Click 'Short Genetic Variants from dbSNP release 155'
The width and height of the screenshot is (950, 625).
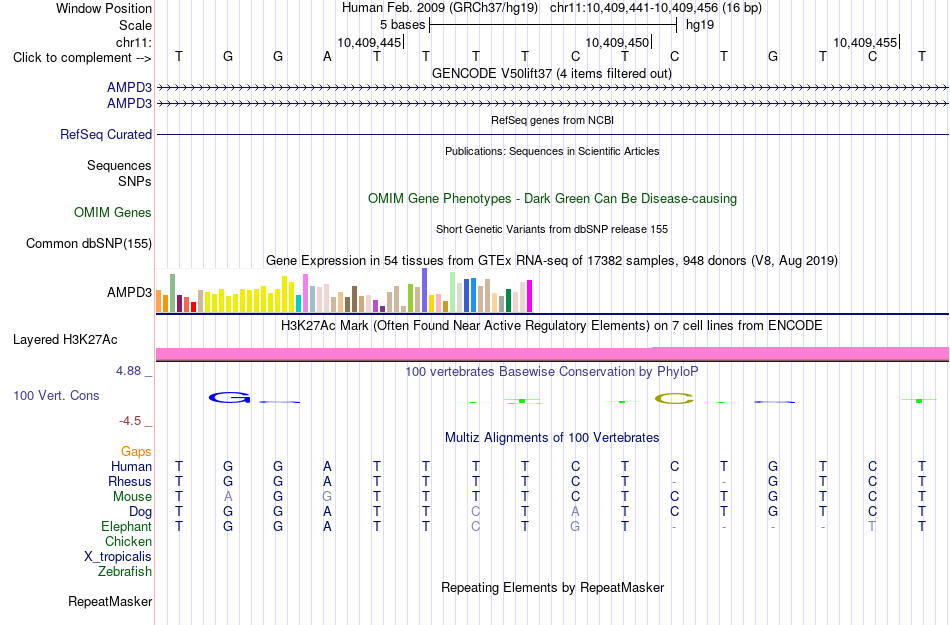(552, 230)
